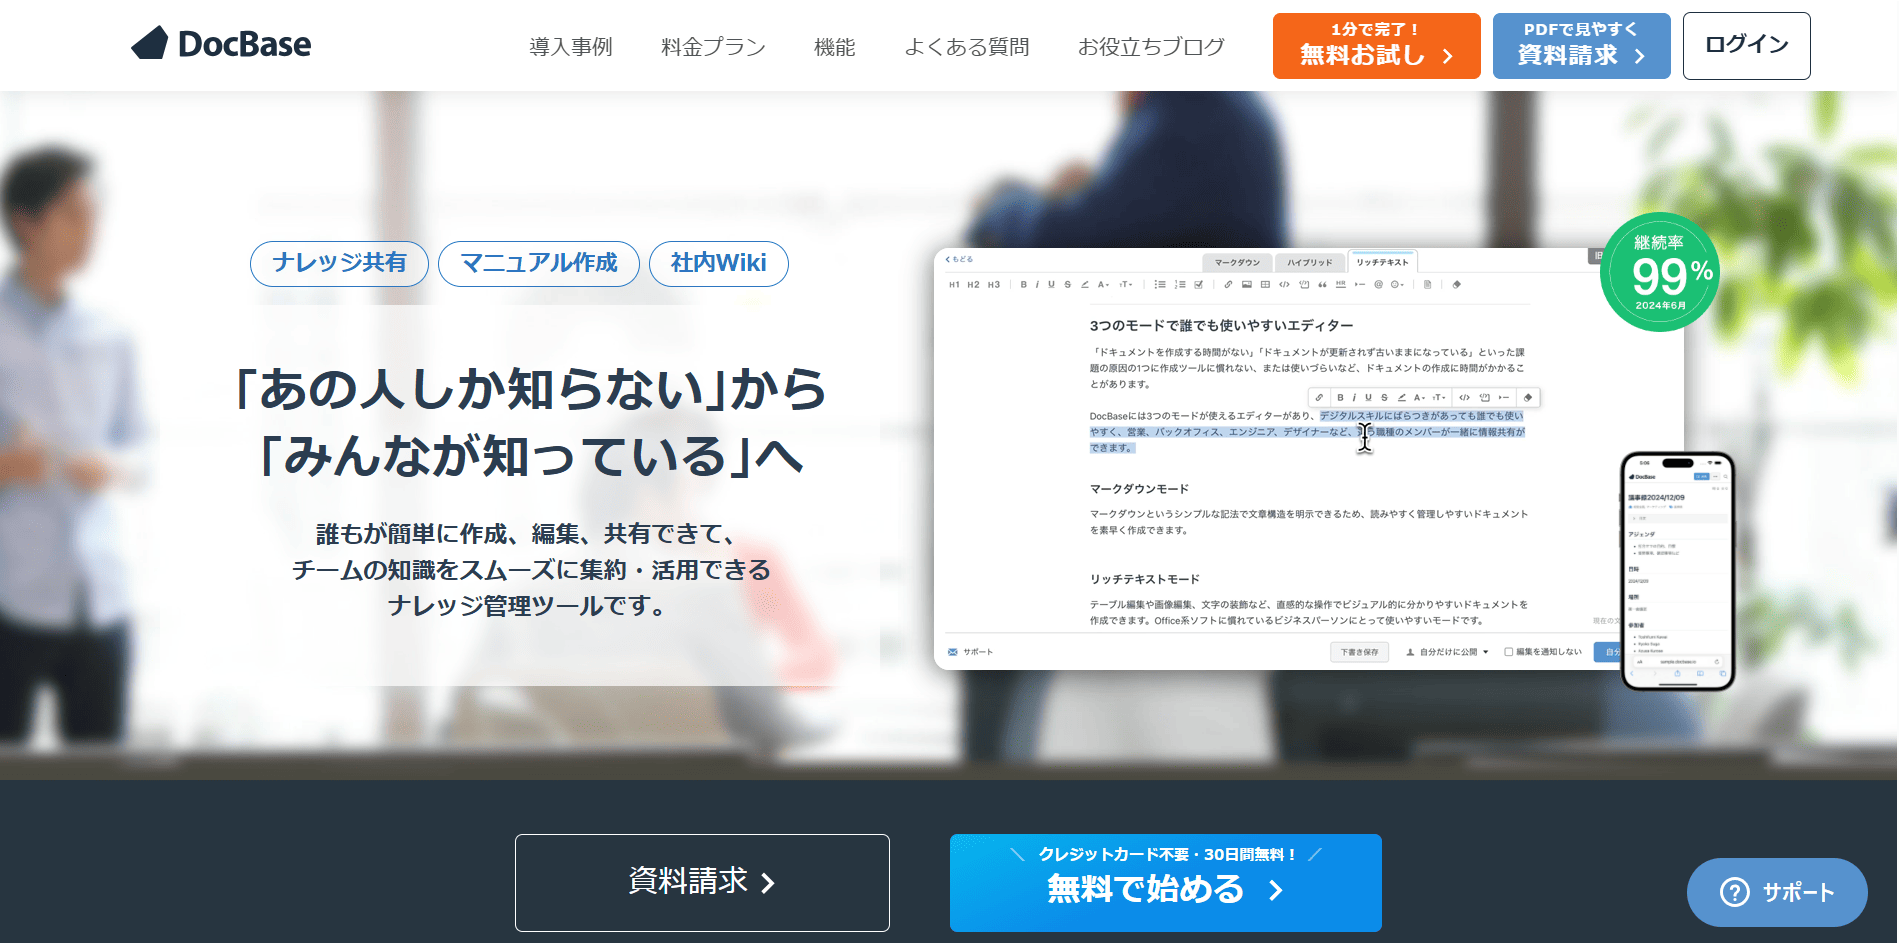Switch to the リッチテキスト editor tab

point(1382,262)
